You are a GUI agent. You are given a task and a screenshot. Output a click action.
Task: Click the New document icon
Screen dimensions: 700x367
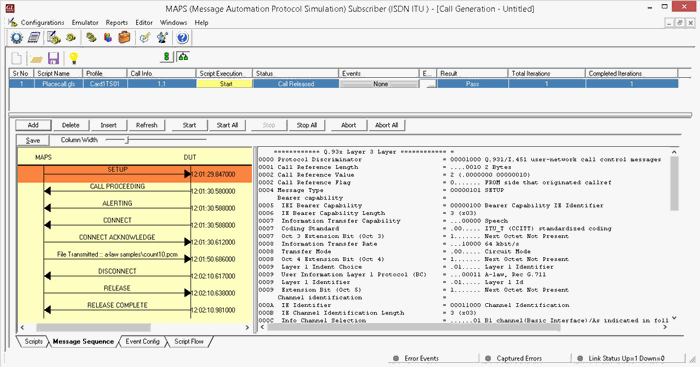click(x=17, y=58)
